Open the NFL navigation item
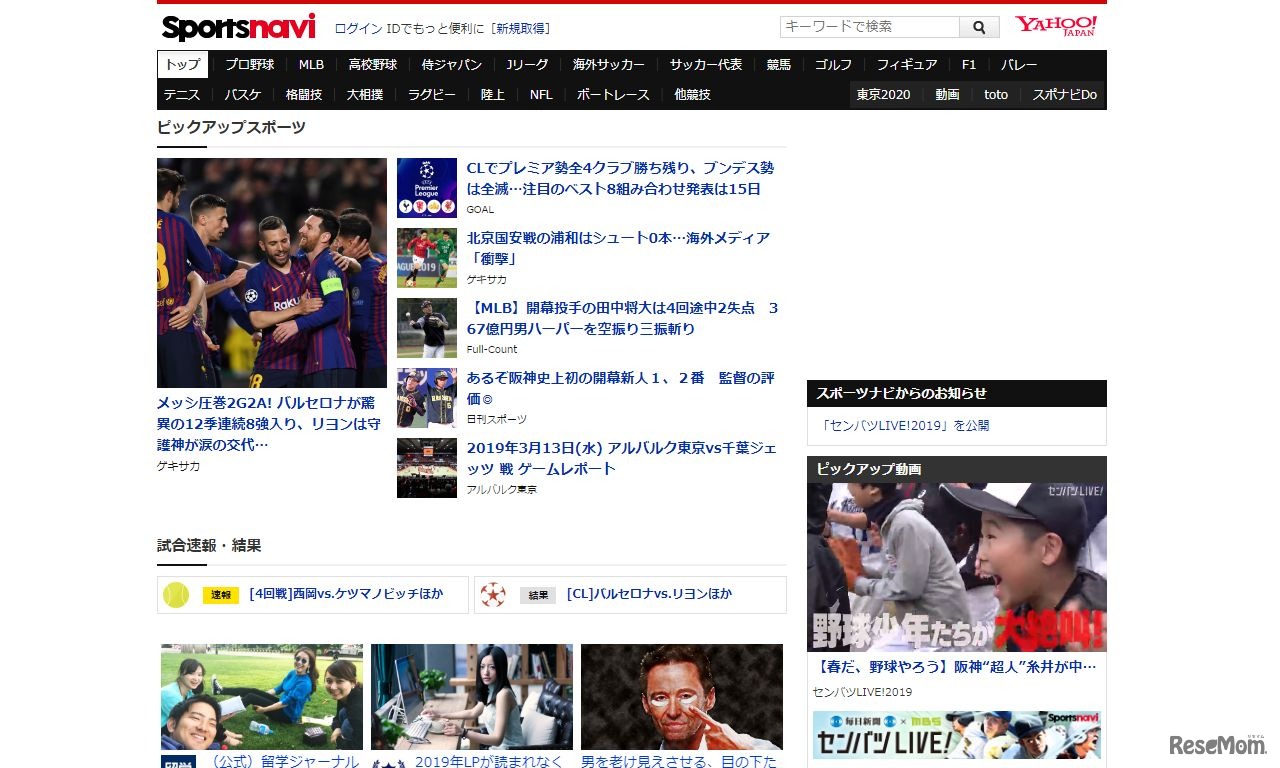Viewport: 1280px width, 768px height. coord(541,95)
